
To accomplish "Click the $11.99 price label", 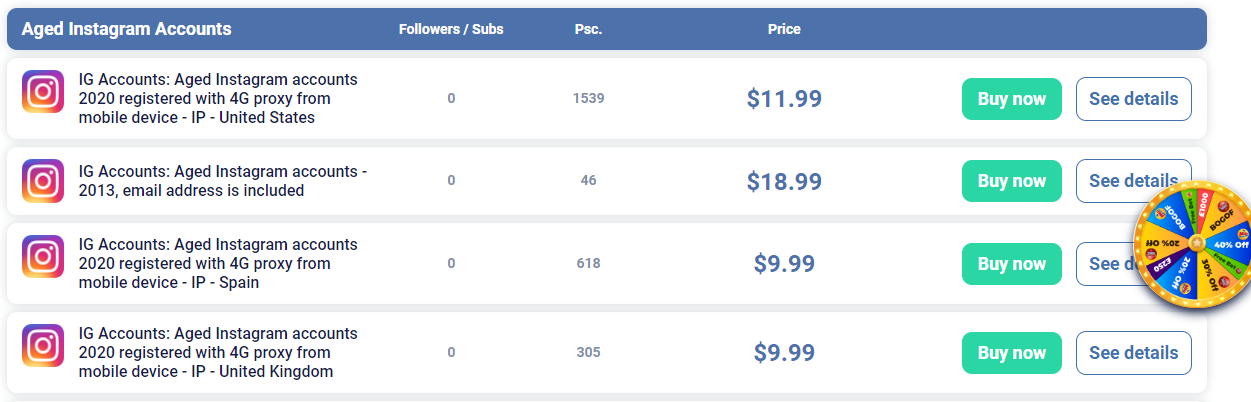I will pyautogui.click(x=784, y=99).
